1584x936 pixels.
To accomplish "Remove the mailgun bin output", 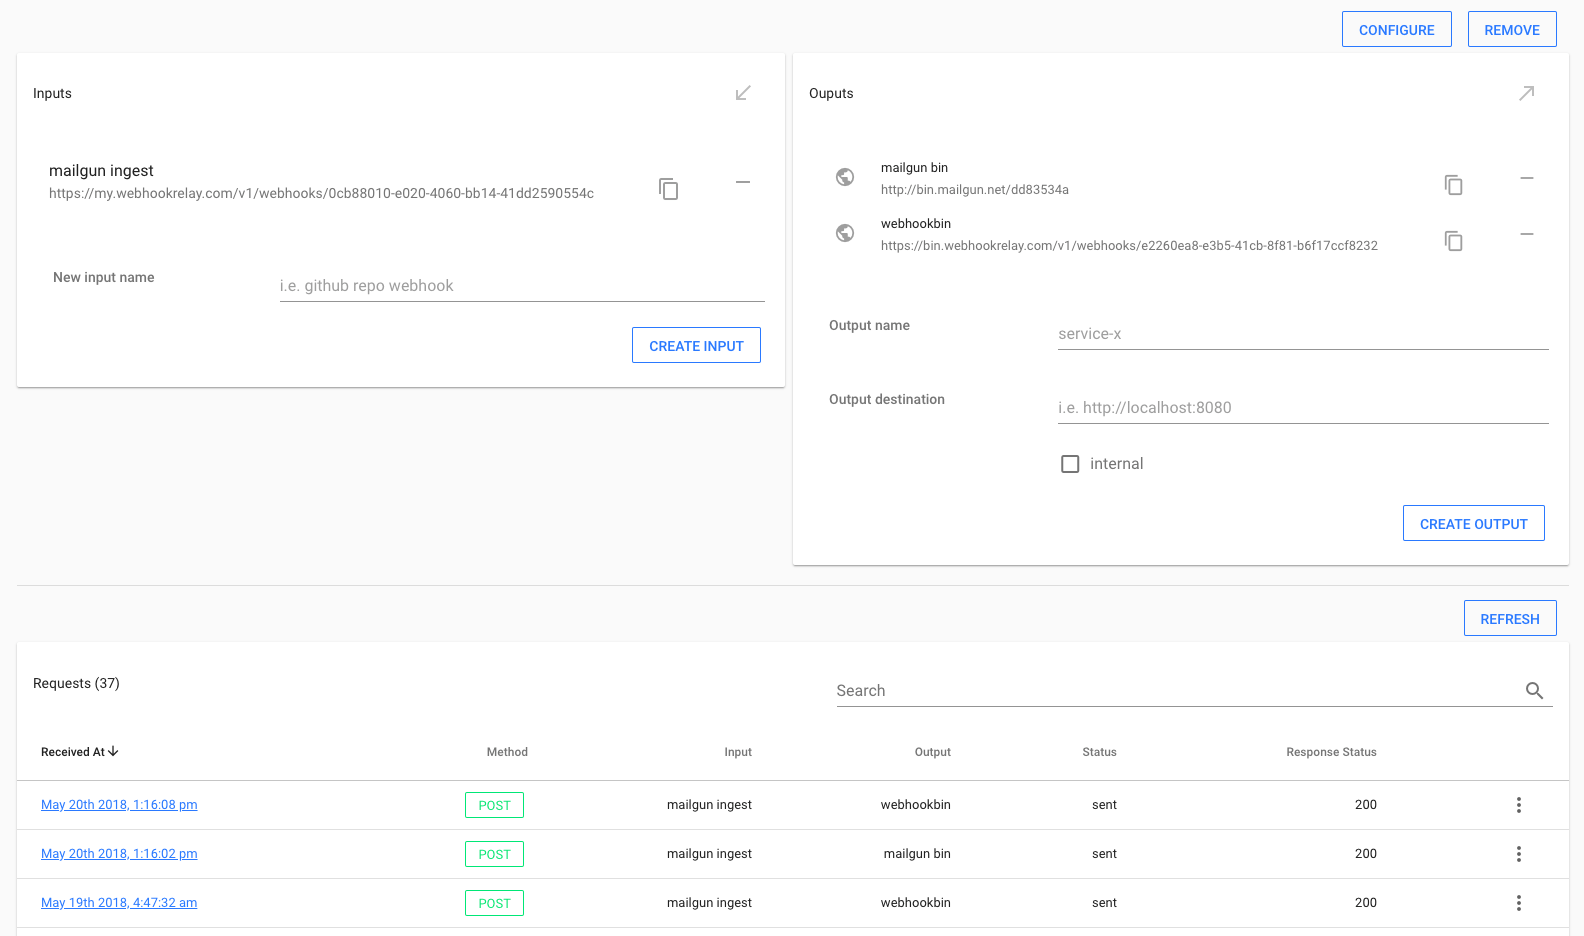I will (x=1526, y=178).
